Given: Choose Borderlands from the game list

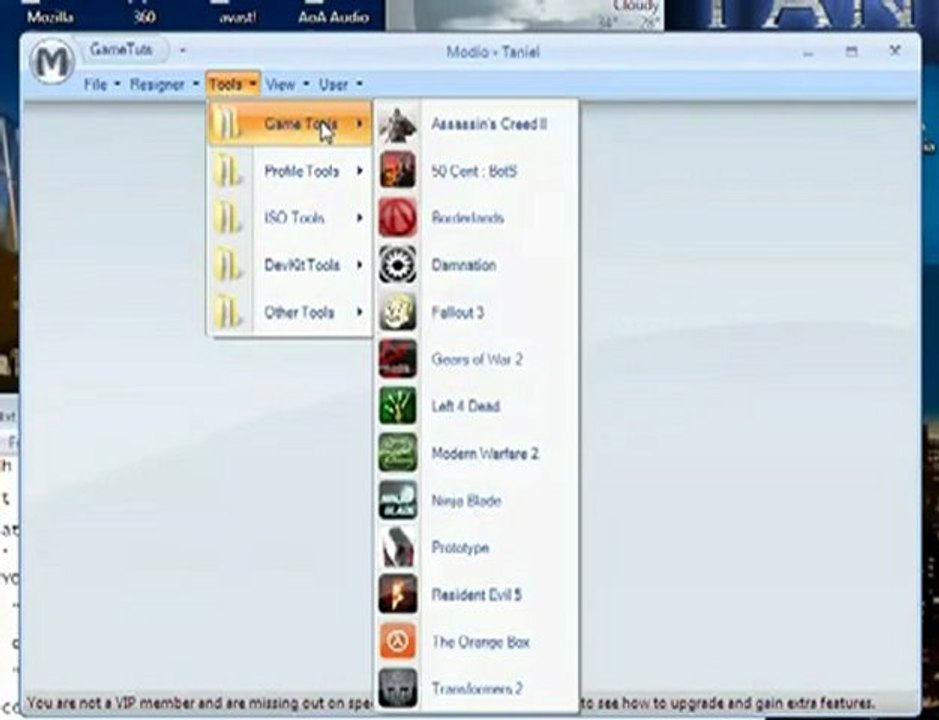Looking at the screenshot, I should pos(476,217).
